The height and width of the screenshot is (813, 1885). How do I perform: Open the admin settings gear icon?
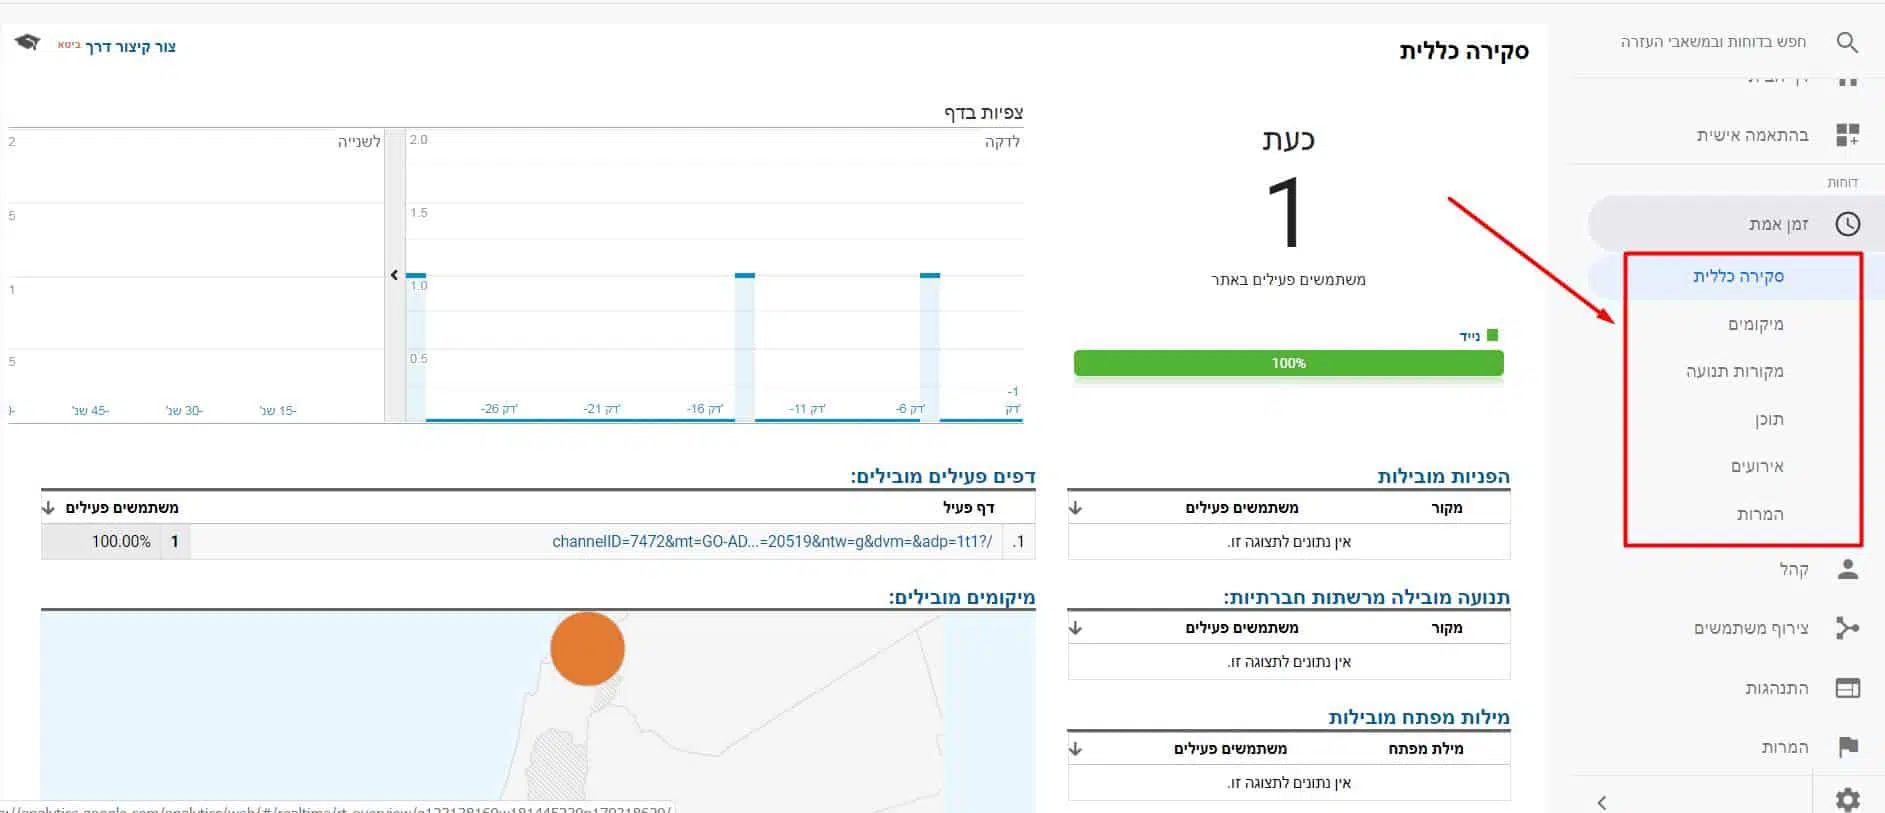click(x=1847, y=799)
